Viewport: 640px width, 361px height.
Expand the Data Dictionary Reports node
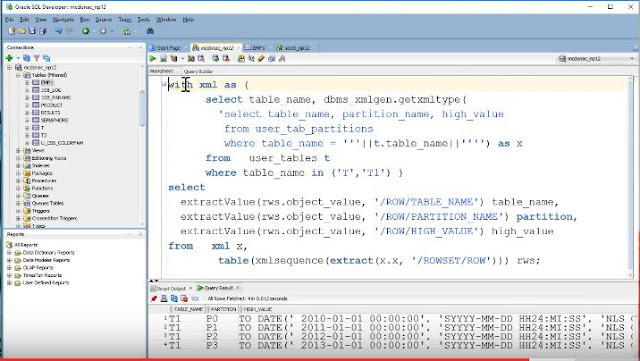click(9, 252)
